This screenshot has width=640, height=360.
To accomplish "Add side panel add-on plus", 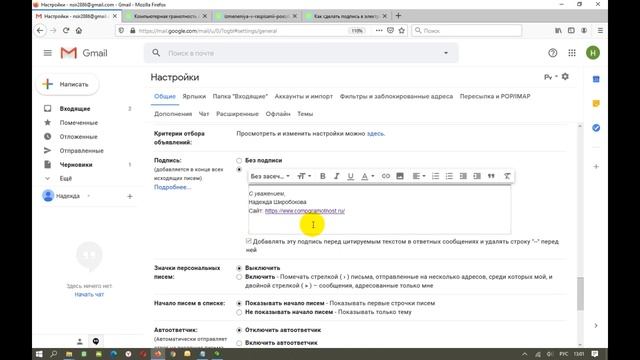I will (x=596, y=167).
